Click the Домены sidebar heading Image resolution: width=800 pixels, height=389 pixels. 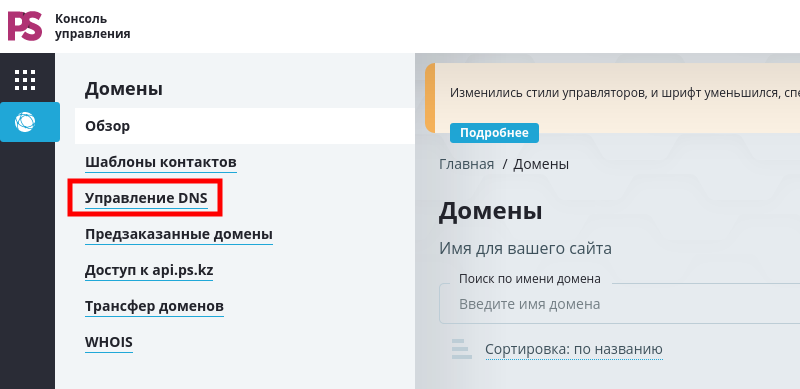[123, 89]
